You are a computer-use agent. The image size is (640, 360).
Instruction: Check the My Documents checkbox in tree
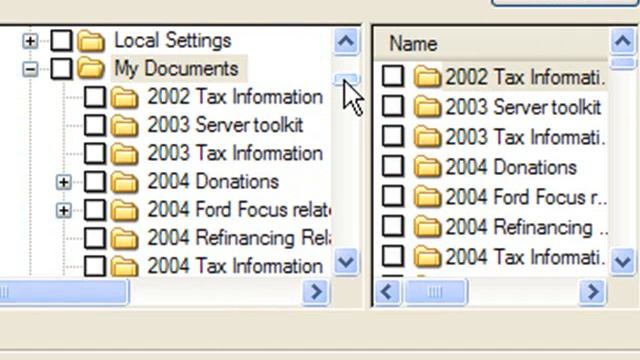[62, 68]
